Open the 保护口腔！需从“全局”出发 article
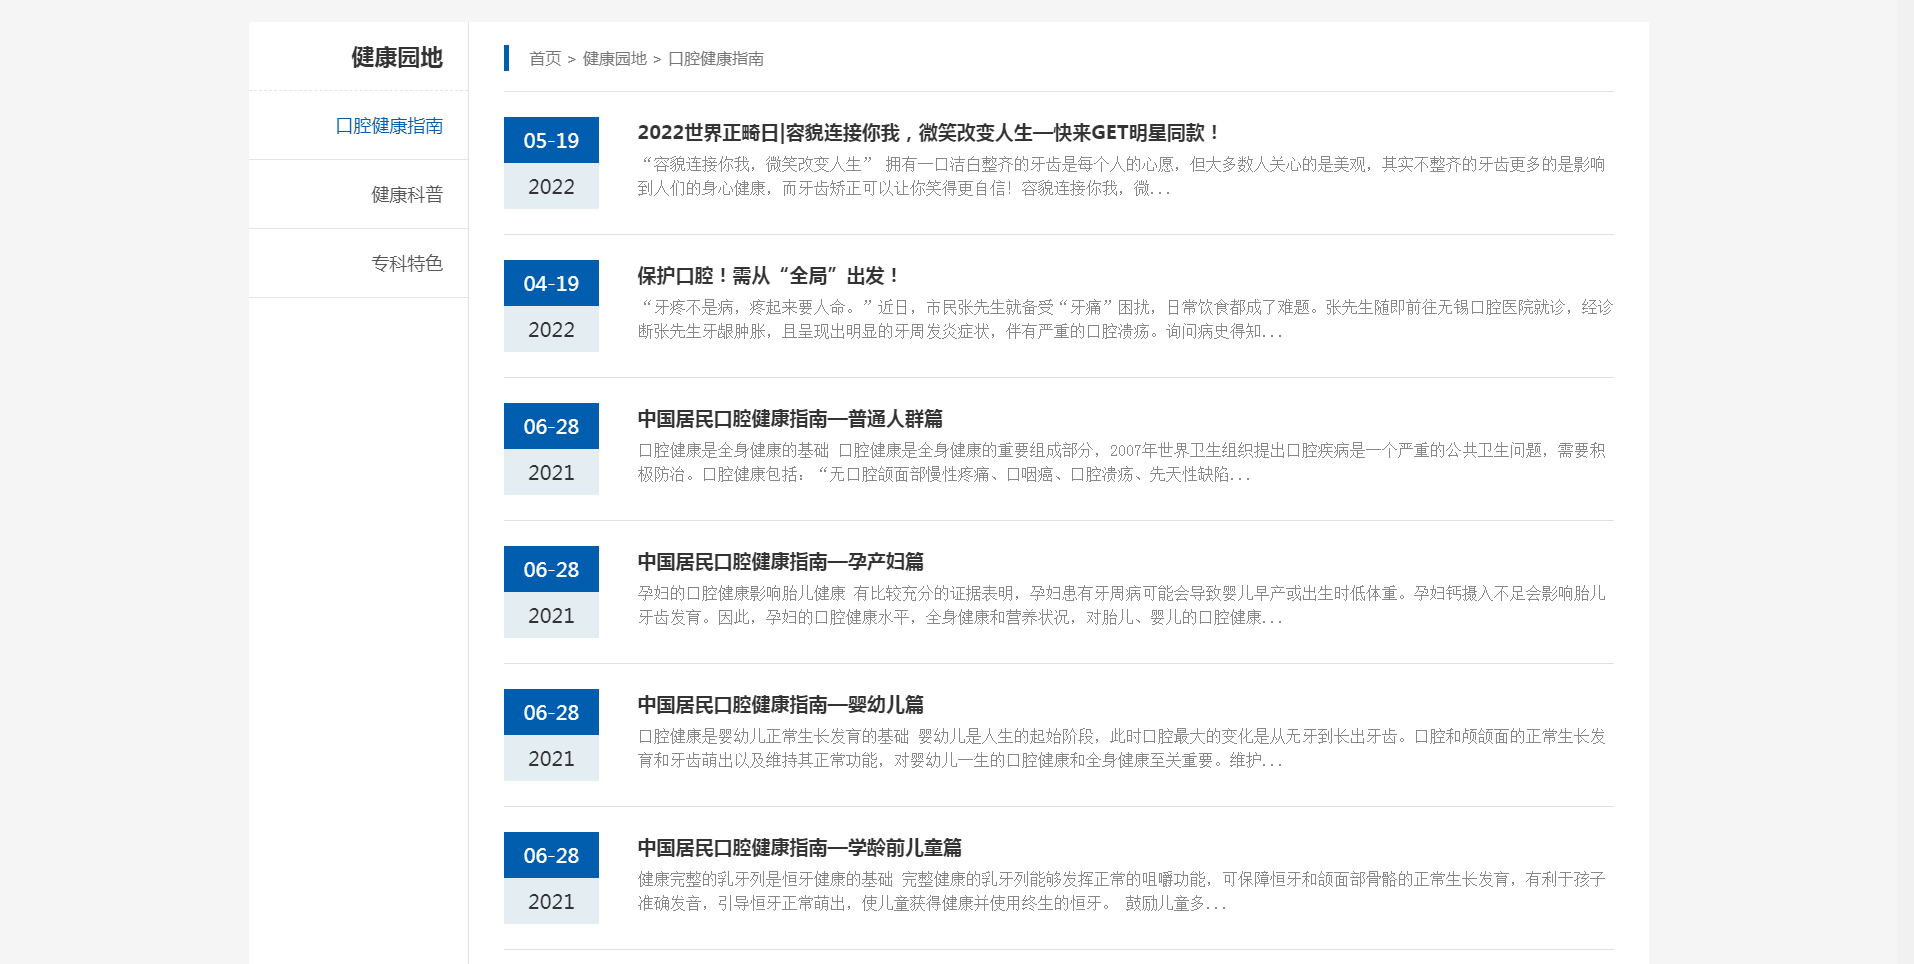This screenshot has height=964, width=1914. 768,276
